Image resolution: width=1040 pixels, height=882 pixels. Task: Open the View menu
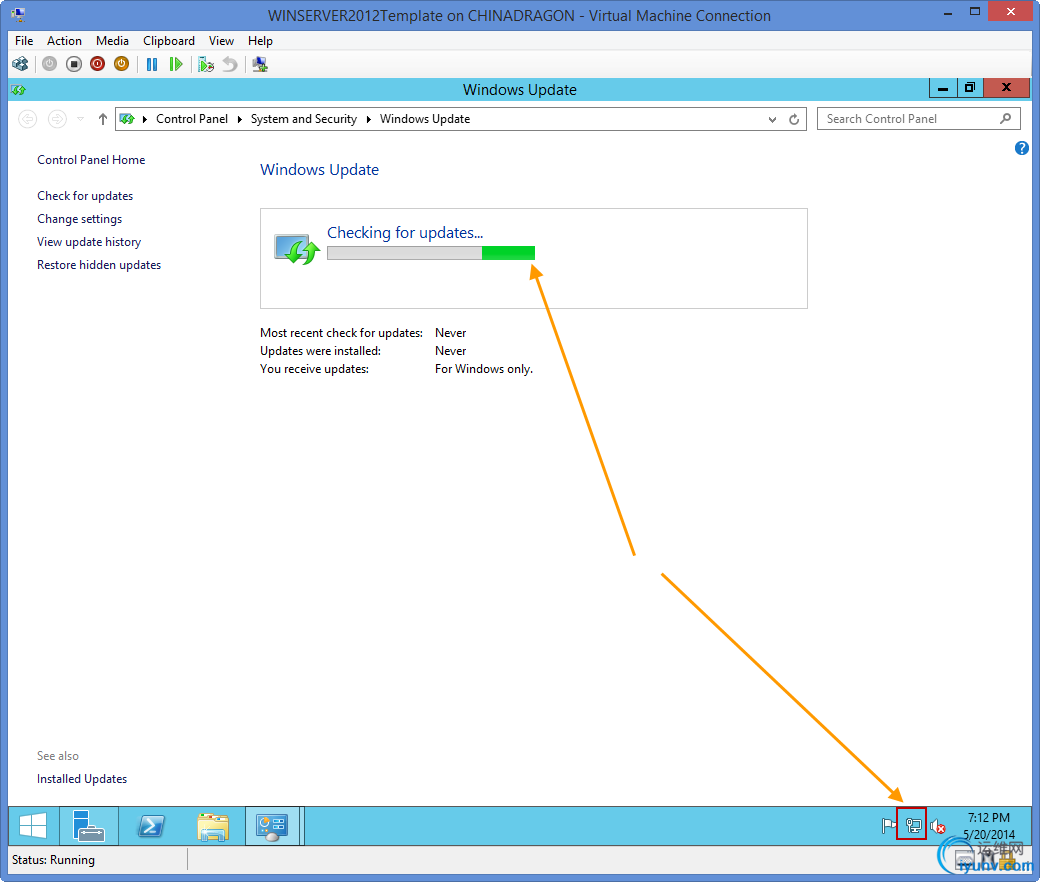[222, 41]
